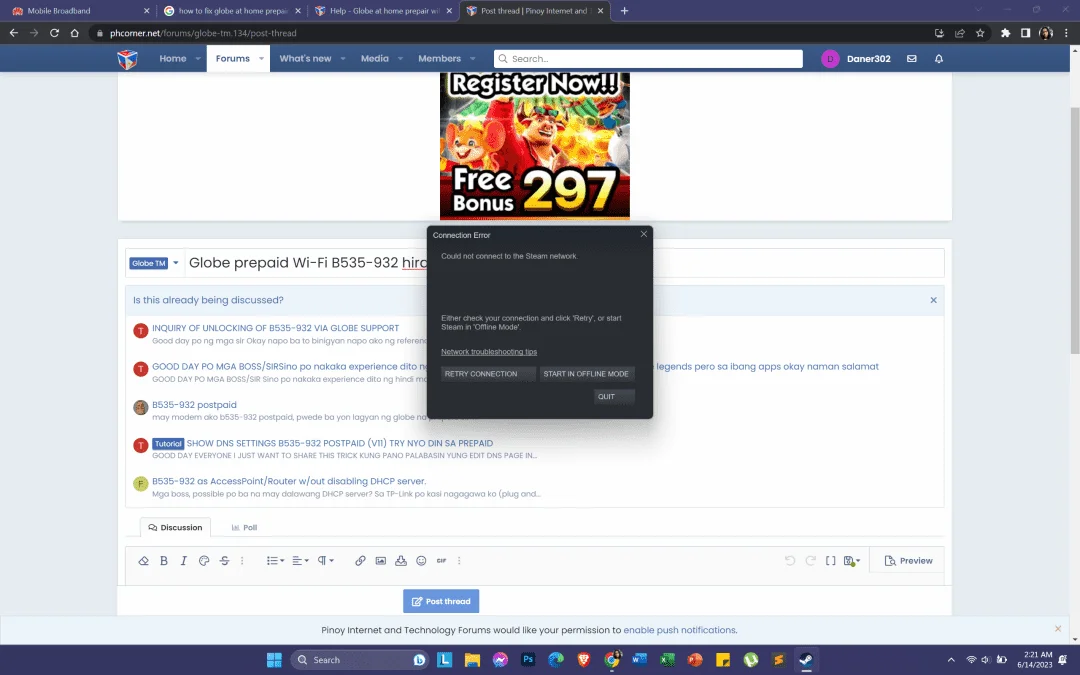Open Chrome extensions puzzle icon
The image size is (1080, 675).
(x=1006, y=32)
